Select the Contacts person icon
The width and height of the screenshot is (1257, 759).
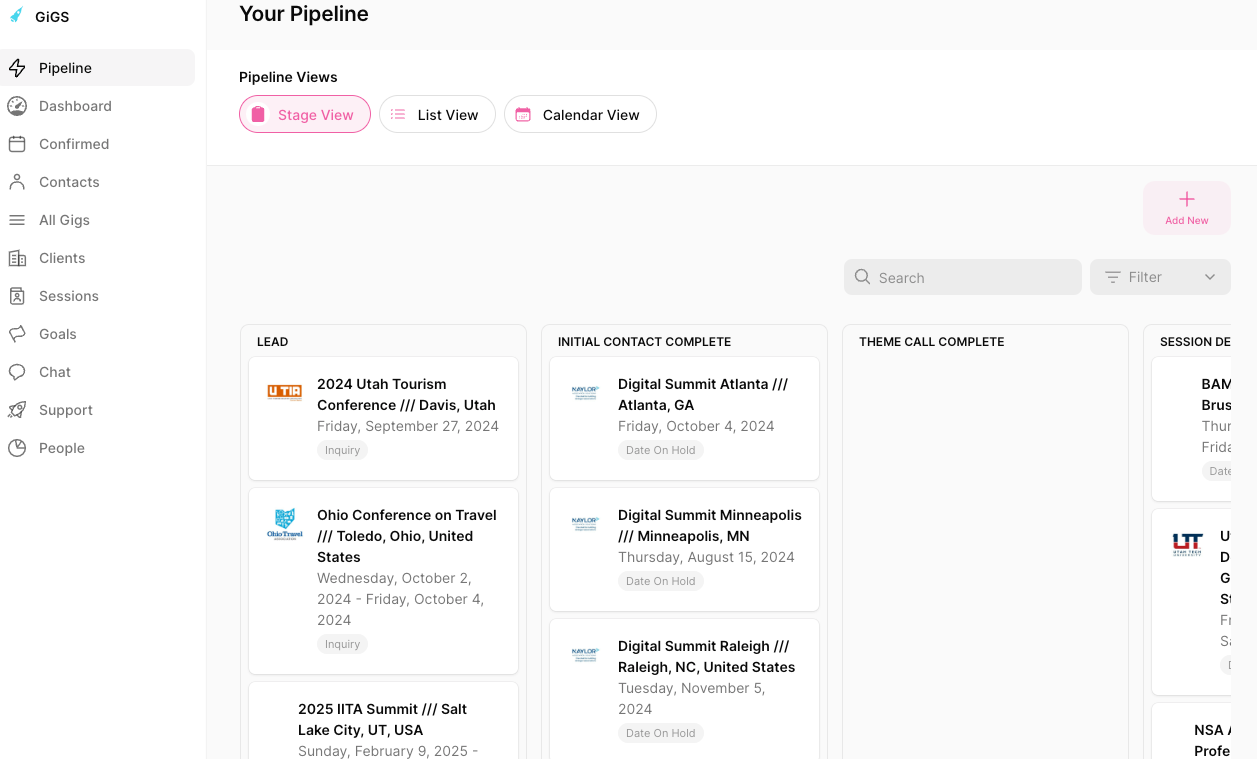17,182
